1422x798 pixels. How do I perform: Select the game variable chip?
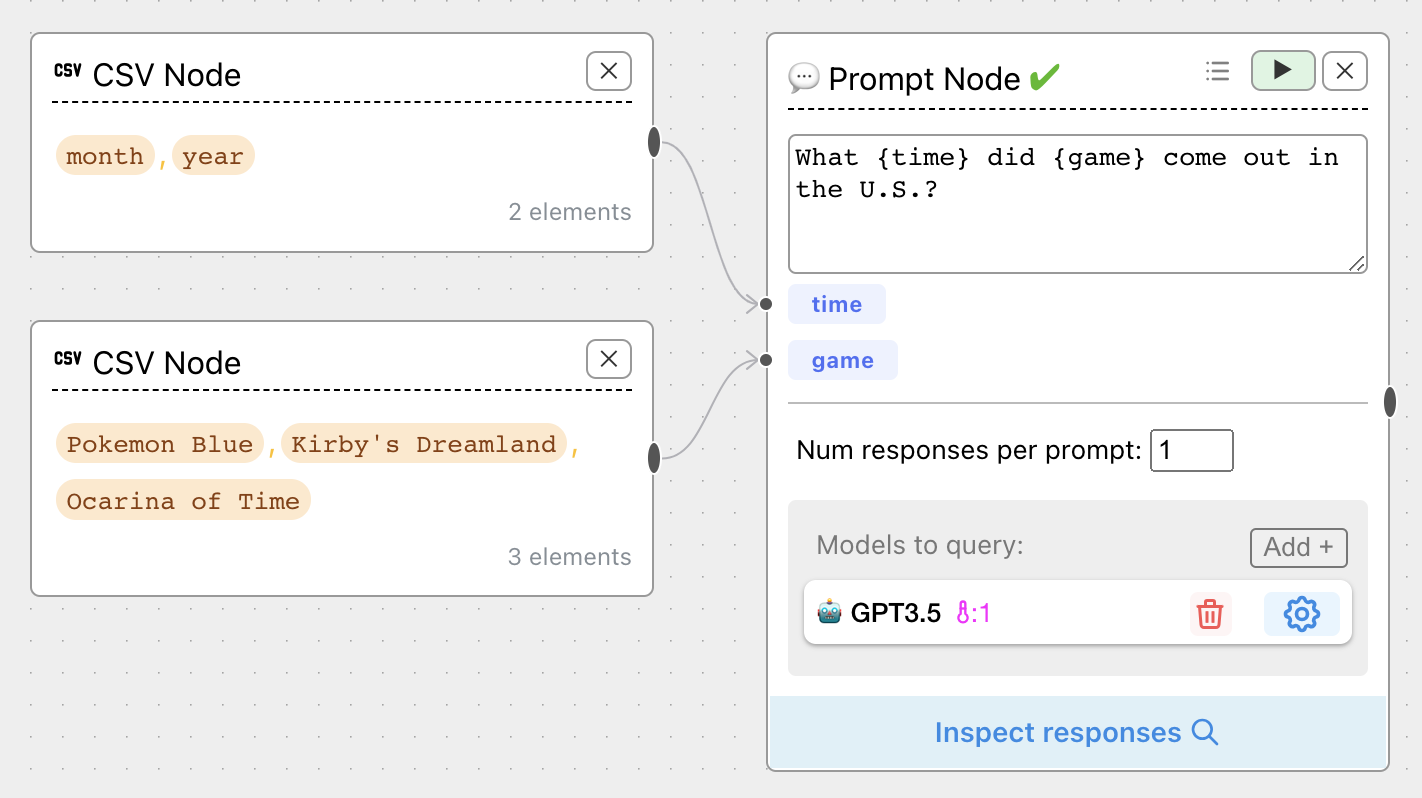pos(843,360)
